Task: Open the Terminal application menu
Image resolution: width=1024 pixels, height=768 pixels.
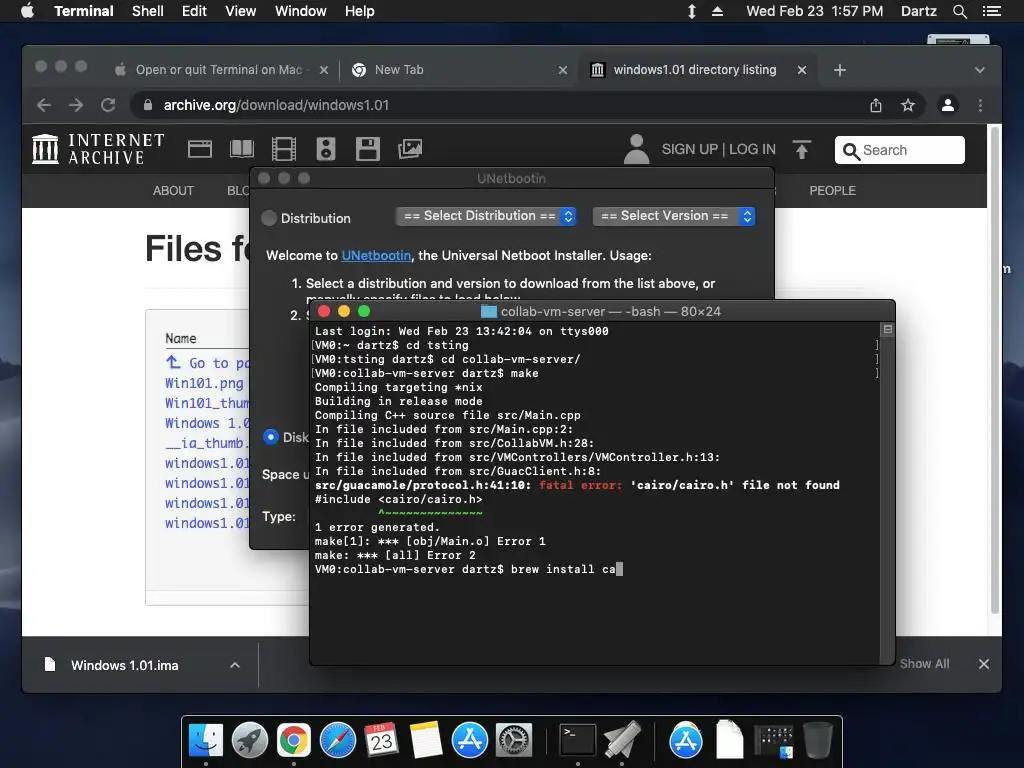Action: pyautogui.click(x=84, y=11)
